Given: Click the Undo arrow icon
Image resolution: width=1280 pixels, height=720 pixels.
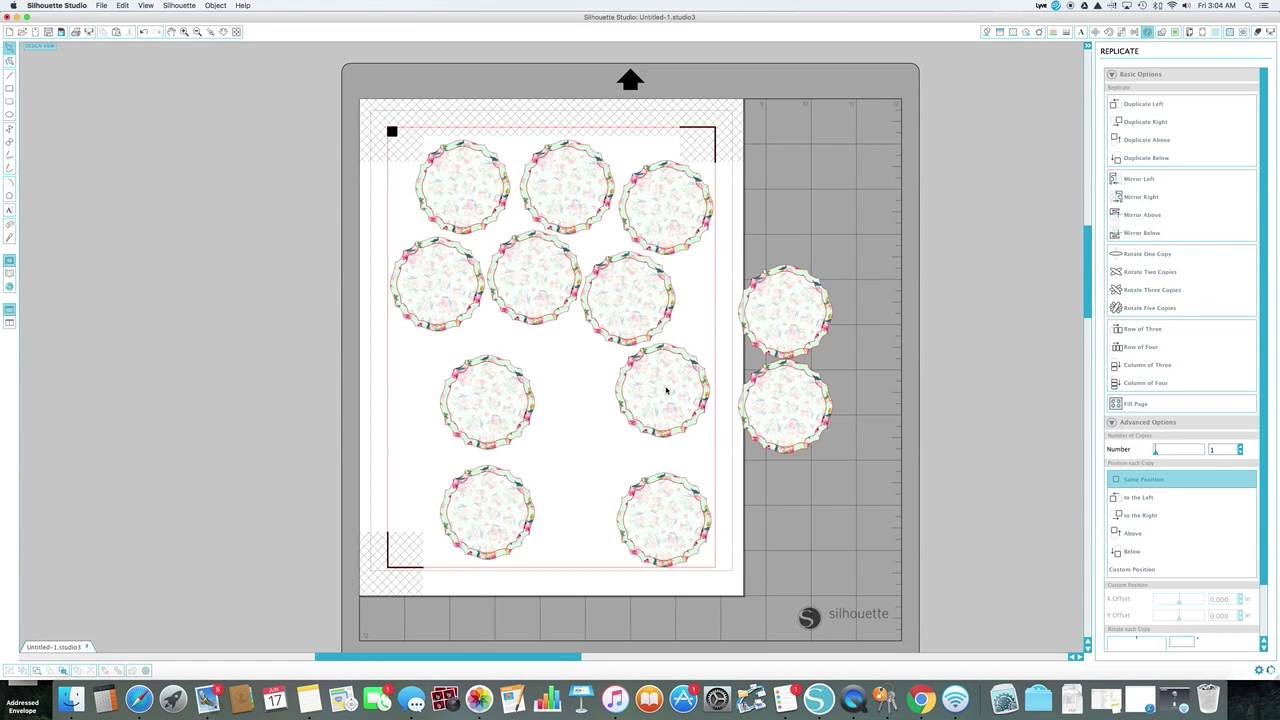Looking at the screenshot, I should (143, 32).
